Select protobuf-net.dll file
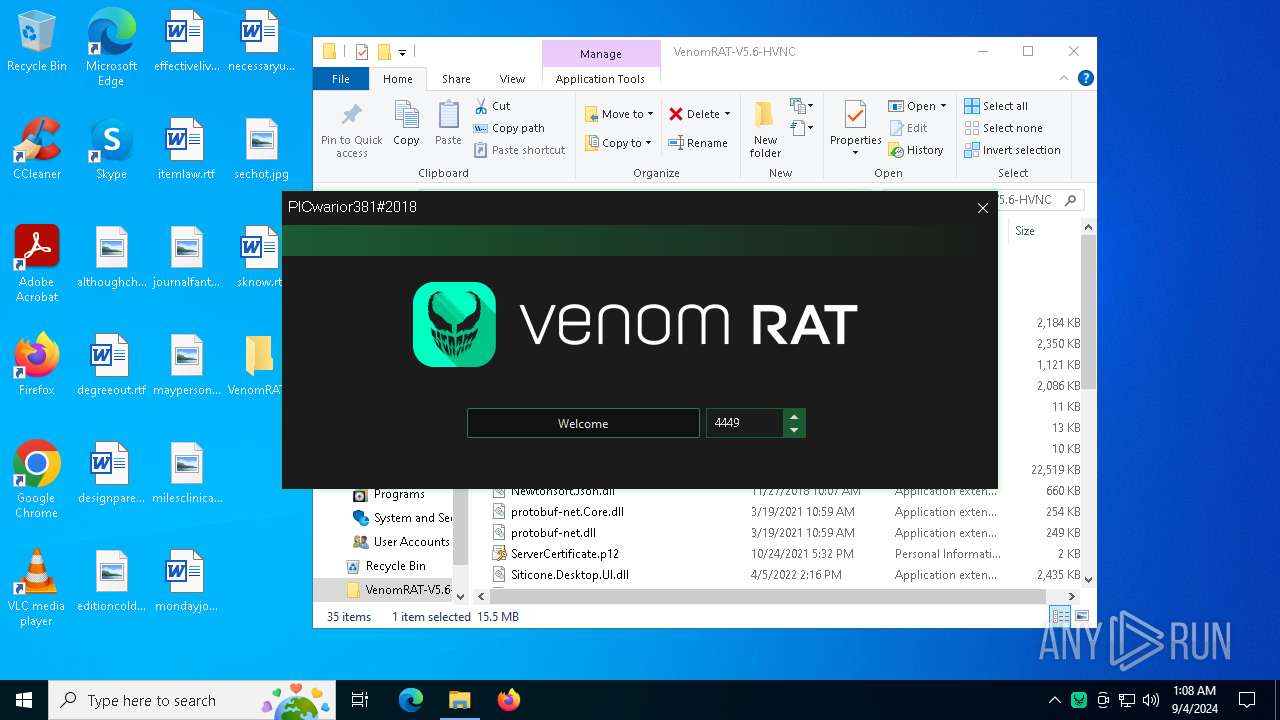The image size is (1280, 720). pyautogui.click(x=553, y=533)
